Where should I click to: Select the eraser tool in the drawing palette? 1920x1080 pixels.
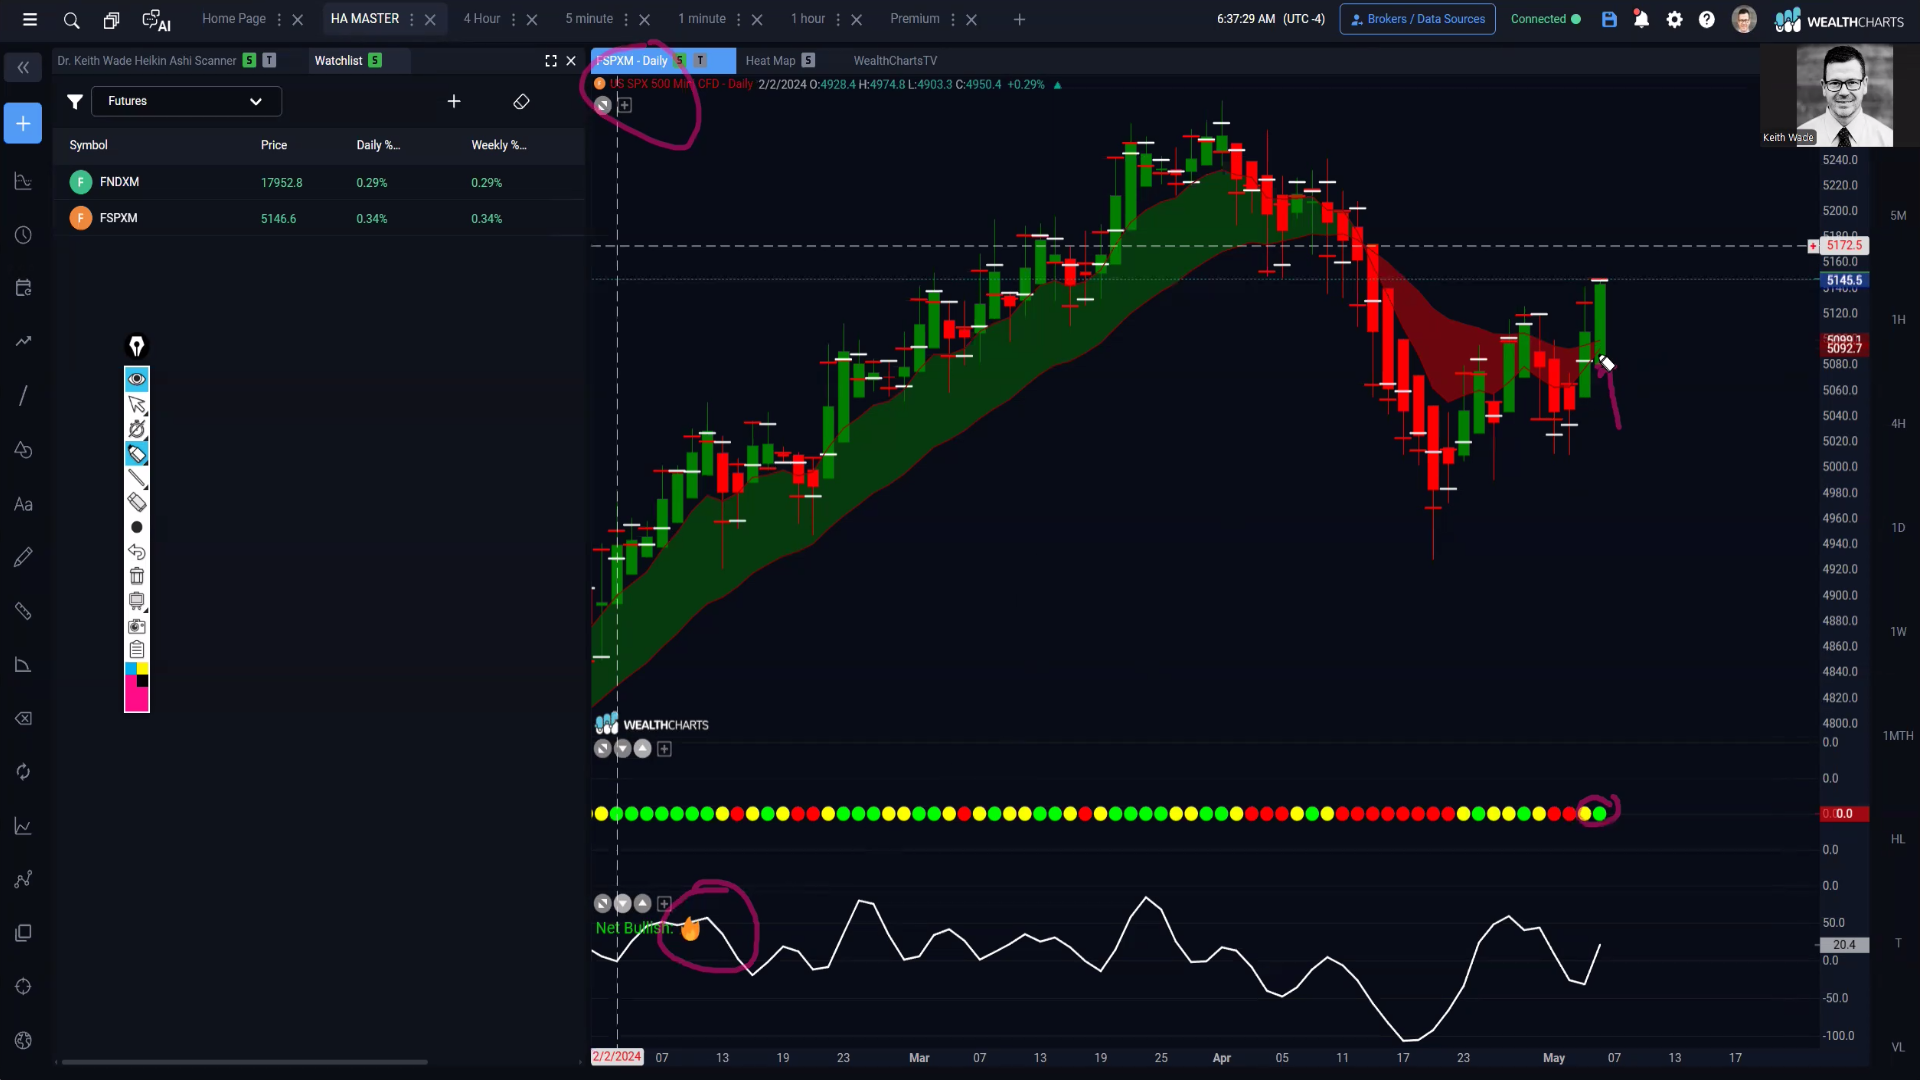(x=137, y=502)
